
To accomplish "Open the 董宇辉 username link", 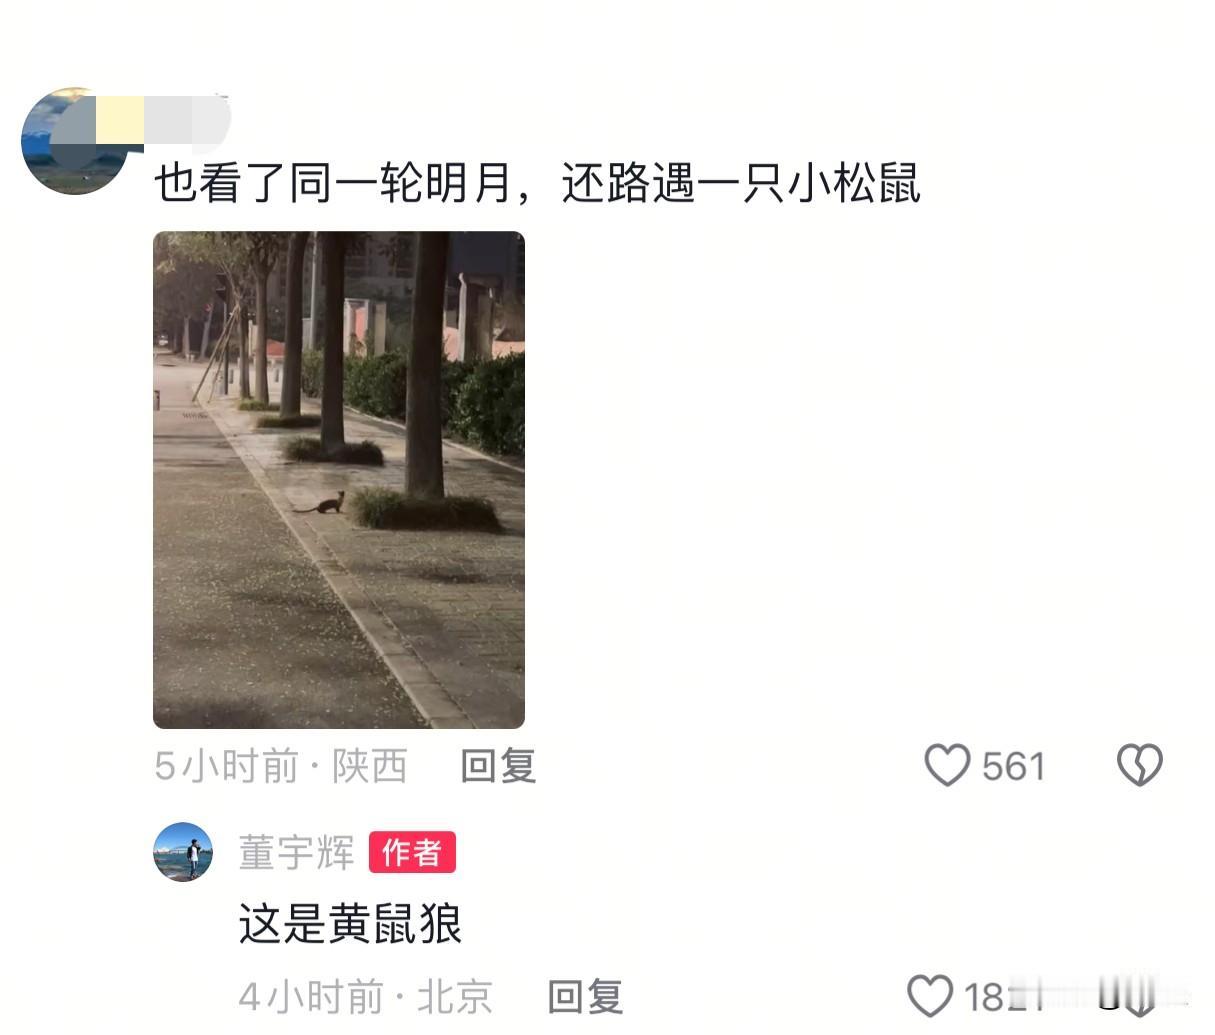I will [296, 853].
